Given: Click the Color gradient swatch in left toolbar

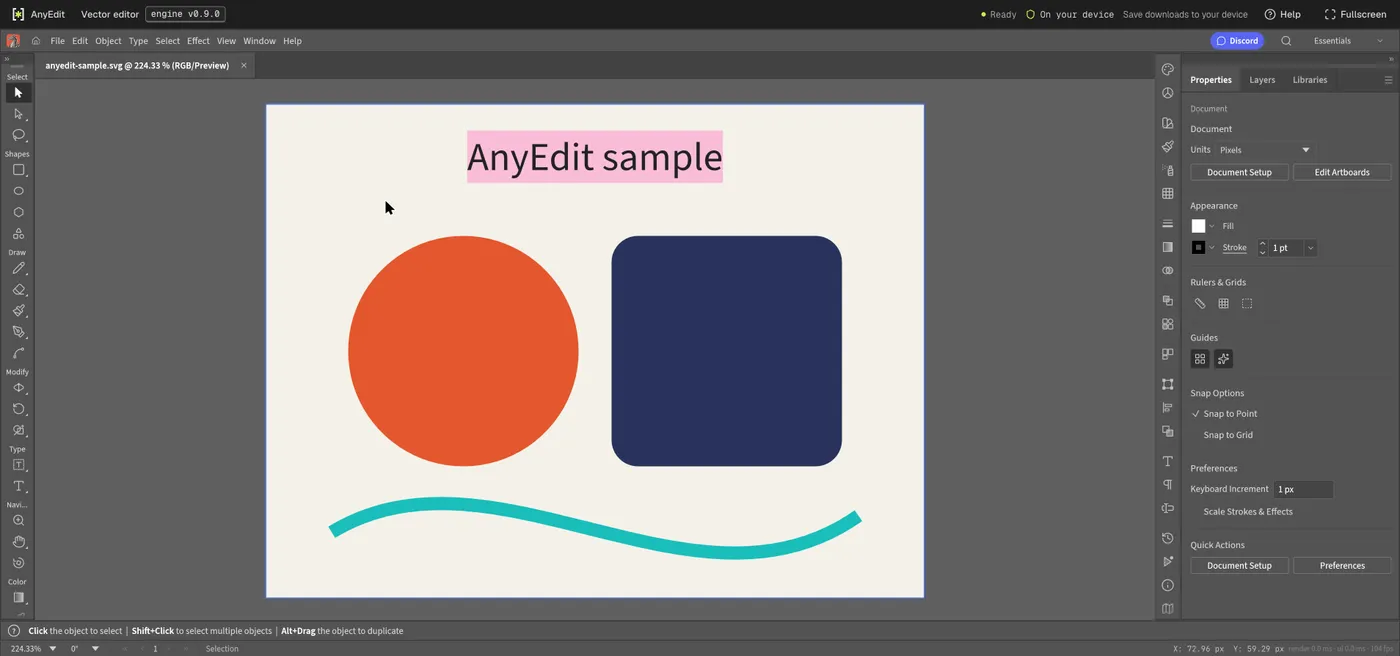Looking at the screenshot, I should [18, 598].
